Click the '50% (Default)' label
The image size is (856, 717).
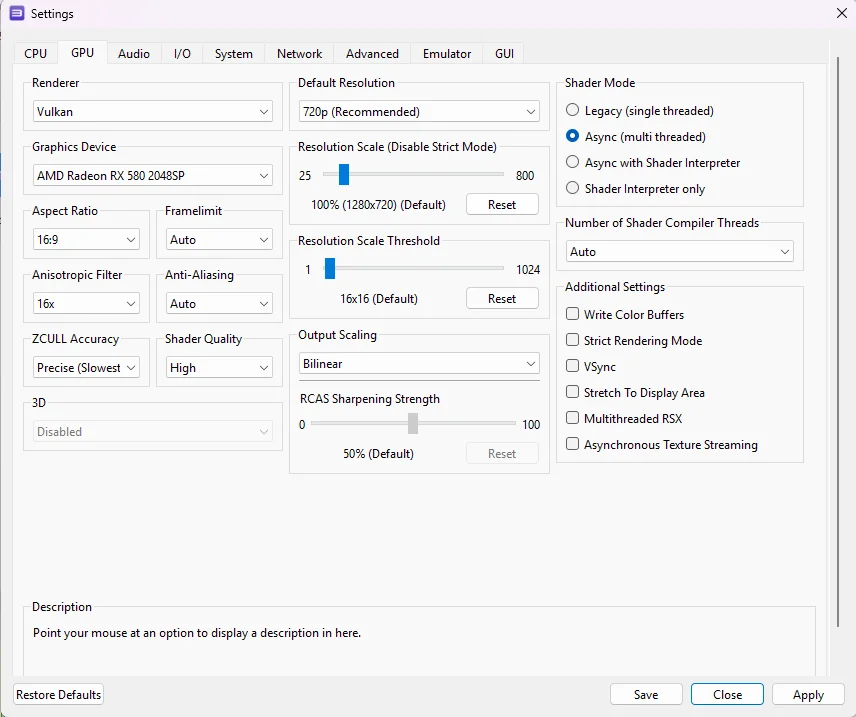point(378,454)
